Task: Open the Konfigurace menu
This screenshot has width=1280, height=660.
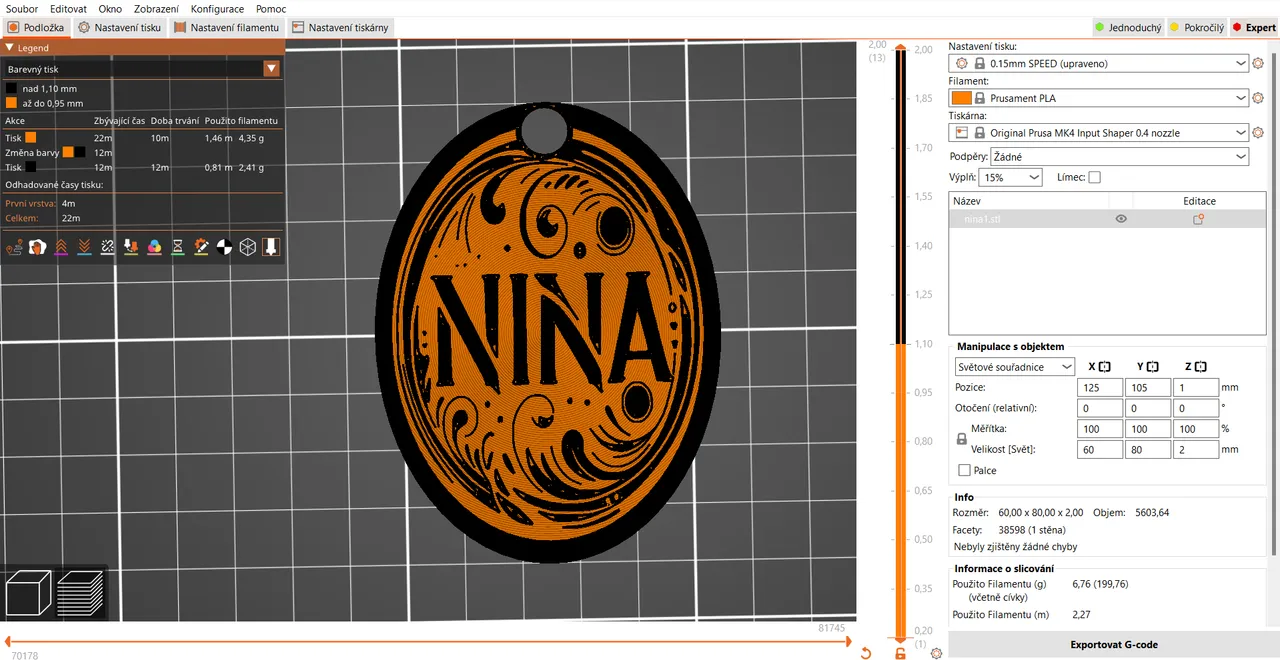Action: pyautogui.click(x=217, y=9)
